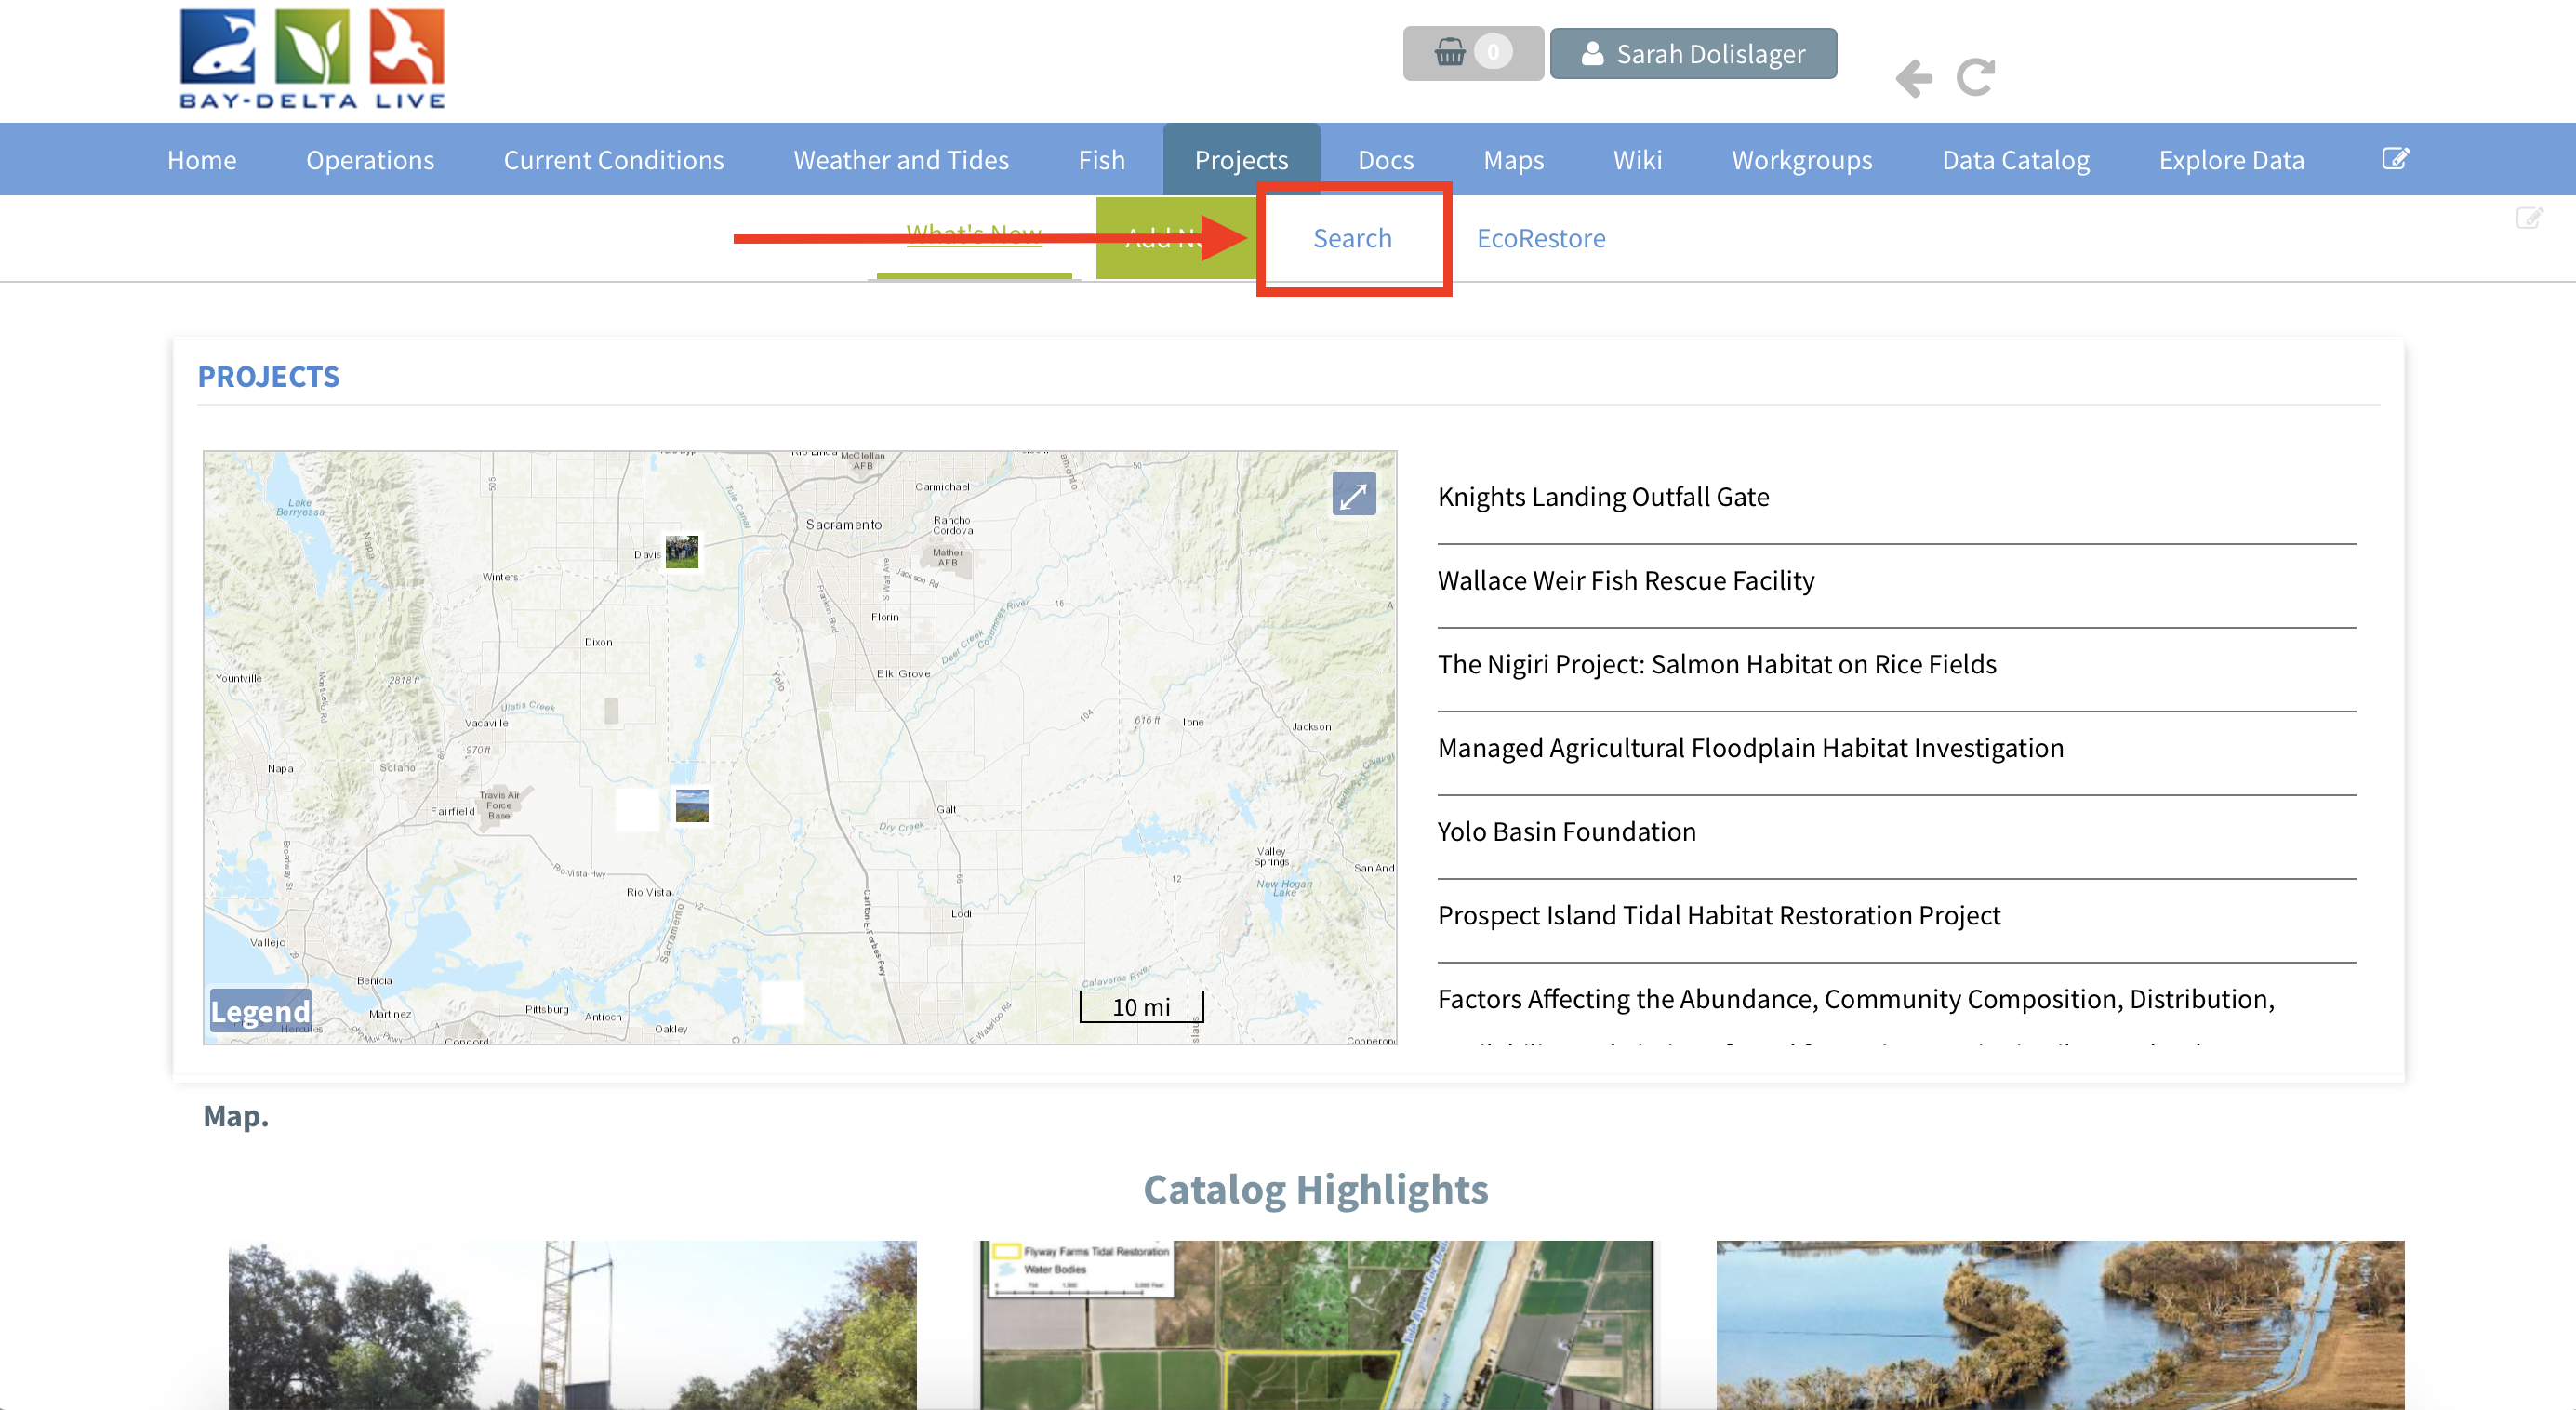The image size is (2576, 1410).
Task: Open Knights Landing Outfall Gate project
Action: (1603, 497)
